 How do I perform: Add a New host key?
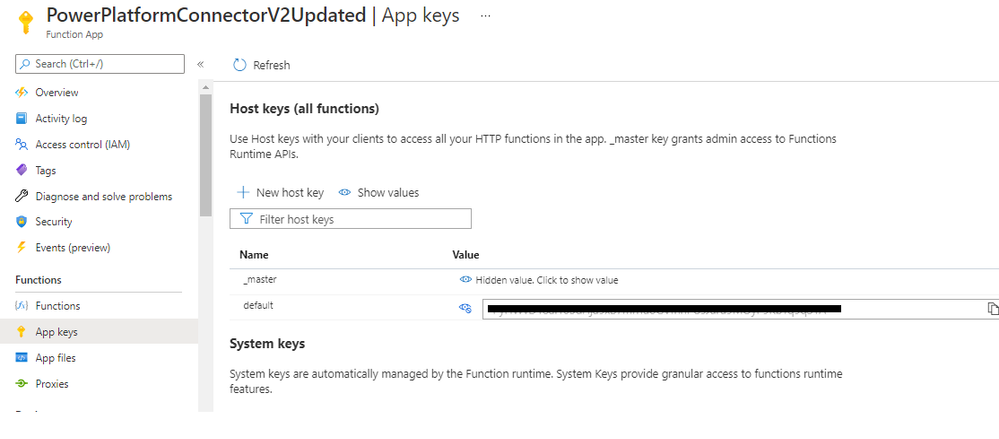point(280,192)
